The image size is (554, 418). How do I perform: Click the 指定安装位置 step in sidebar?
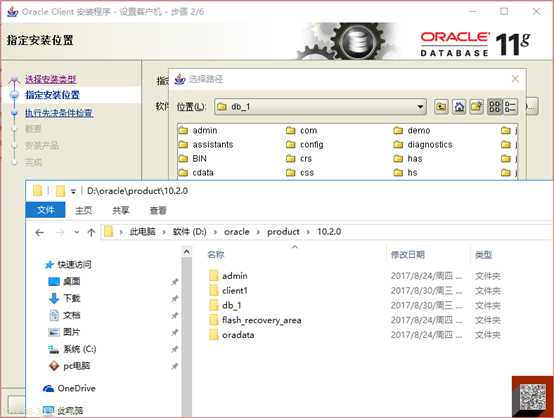pyautogui.click(x=52, y=95)
